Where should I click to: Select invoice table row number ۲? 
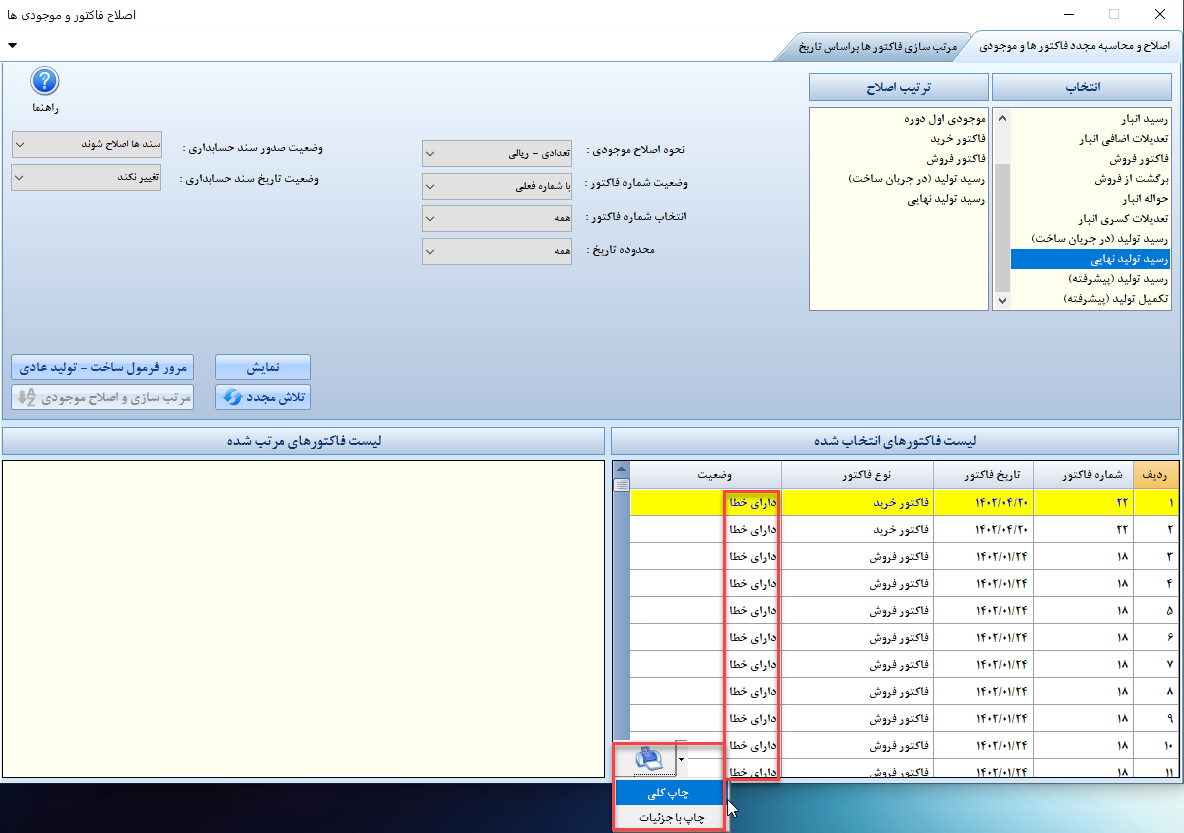[903, 529]
